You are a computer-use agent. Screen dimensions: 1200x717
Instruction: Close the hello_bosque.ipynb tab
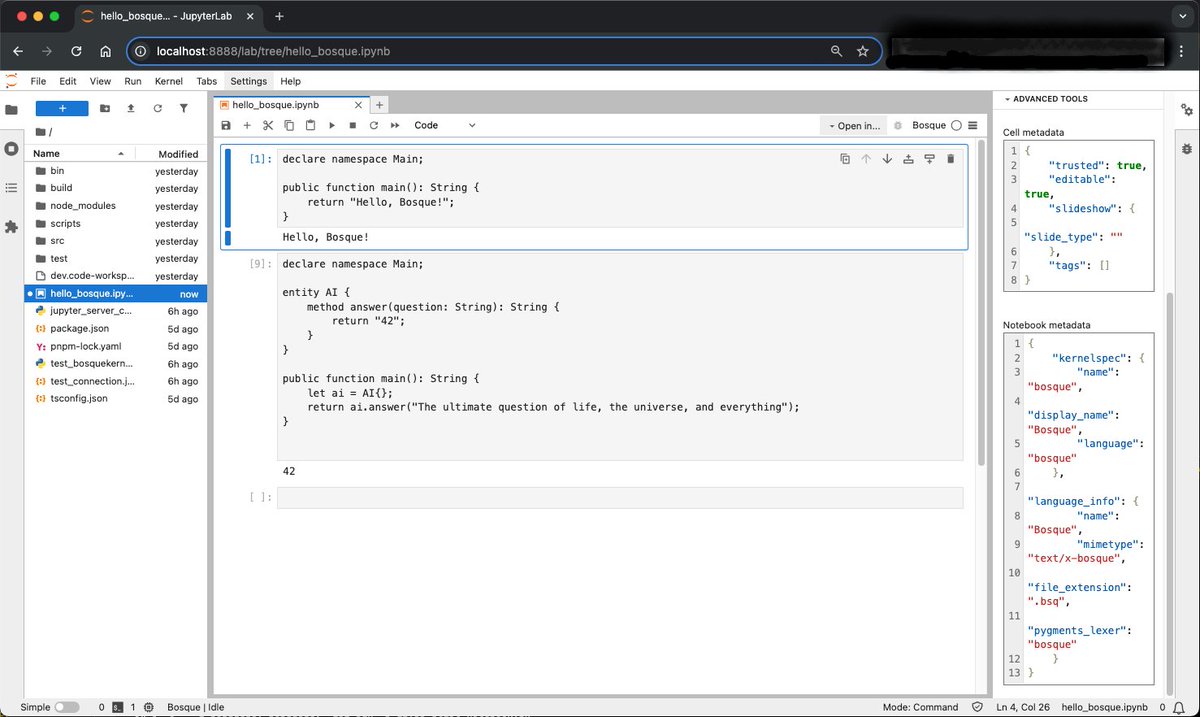[356, 104]
